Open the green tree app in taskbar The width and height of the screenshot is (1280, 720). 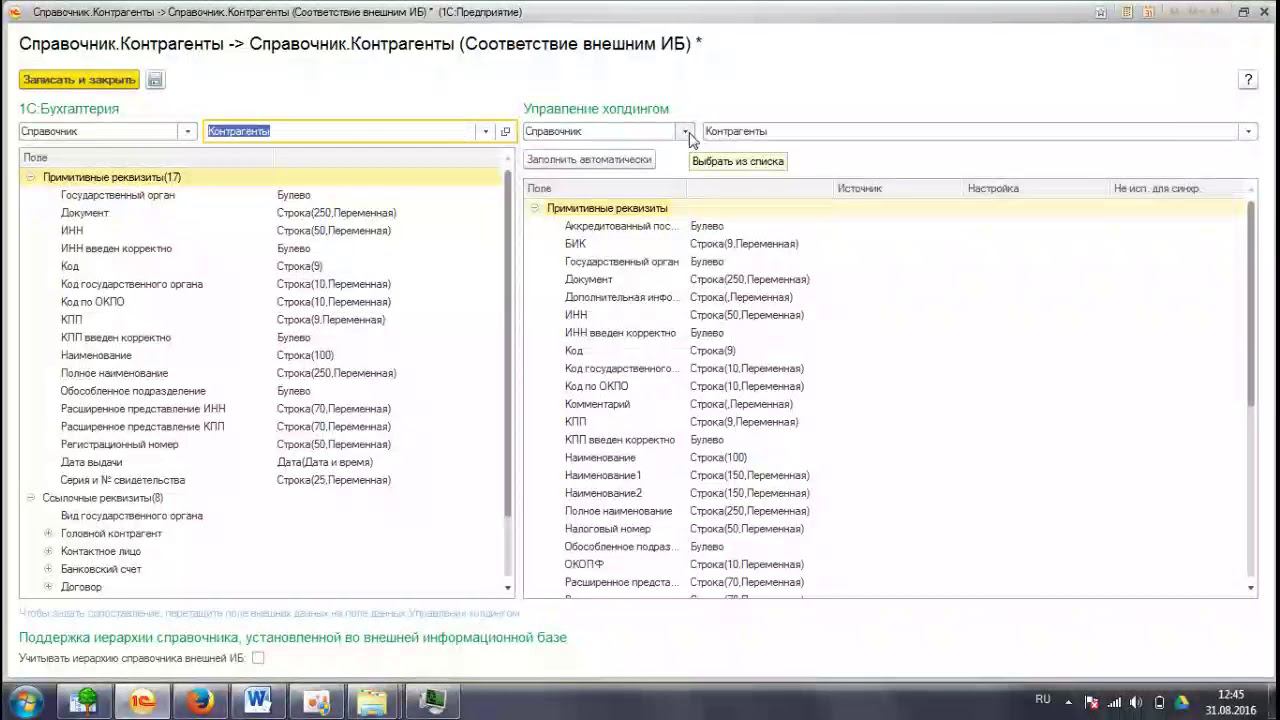coord(84,701)
